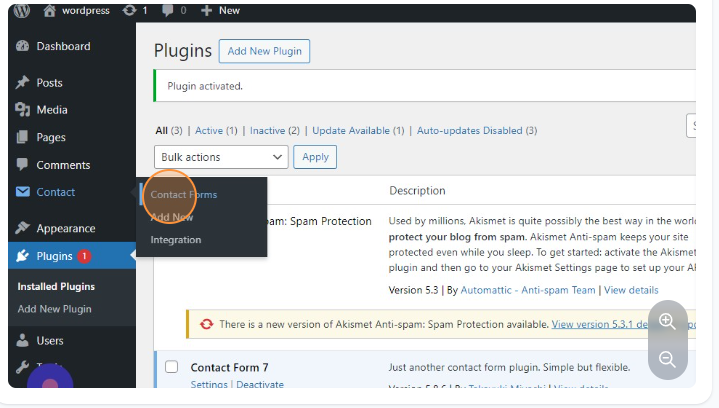
Task: Choose Integration in the Contact submenu
Action: [x=176, y=240]
